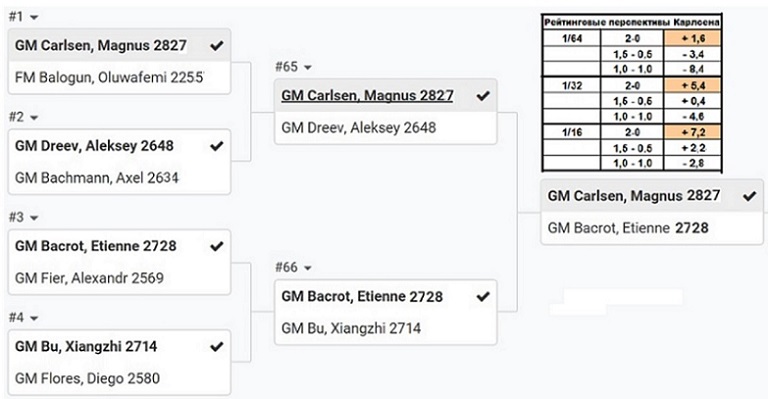Screen dimensions: 768x399
Task: Click orange +1,6 cell in rating table
Action: (x=693, y=38)
